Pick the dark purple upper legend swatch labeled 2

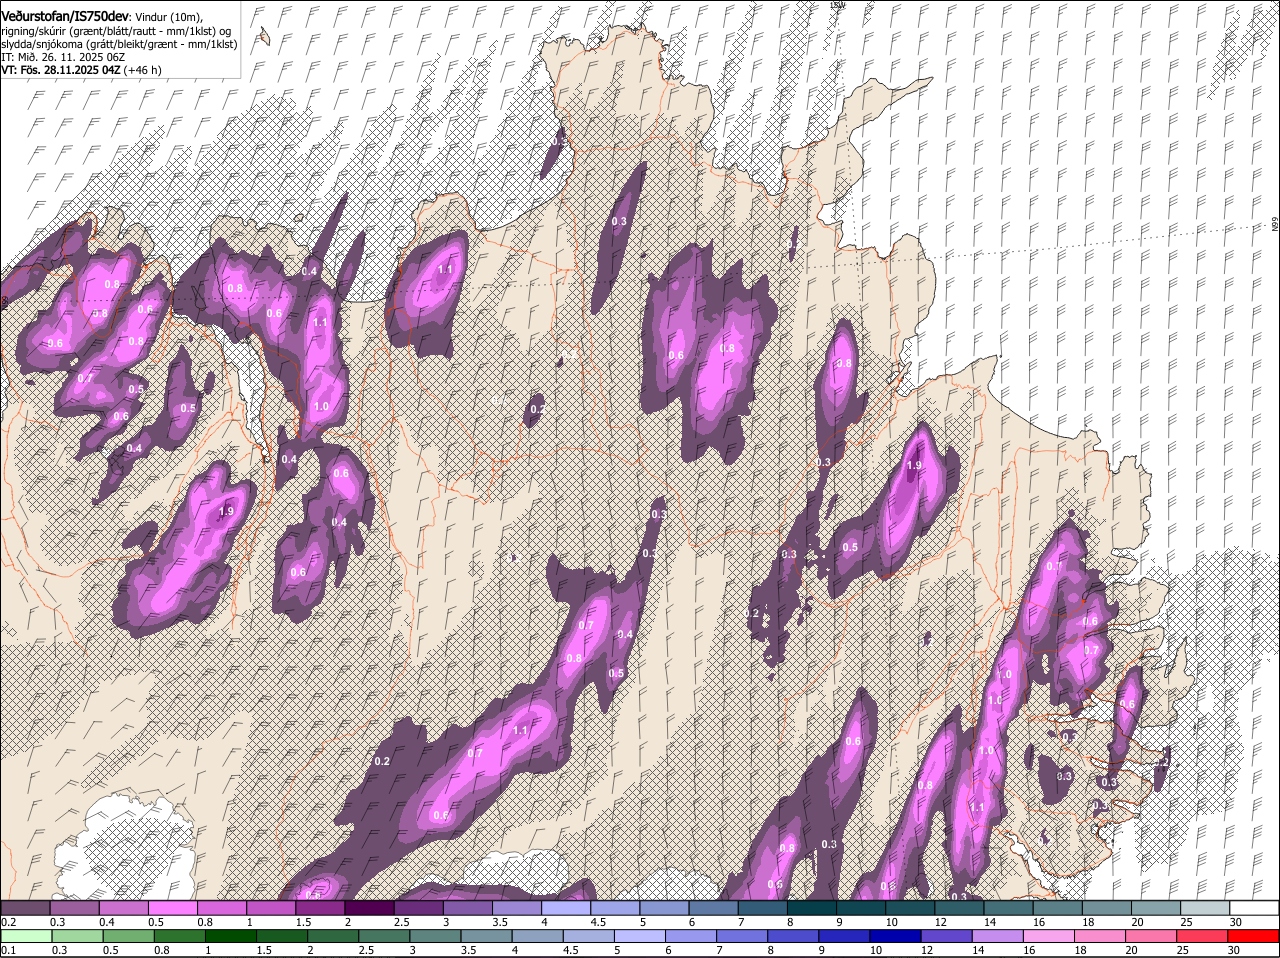(370, 907)
